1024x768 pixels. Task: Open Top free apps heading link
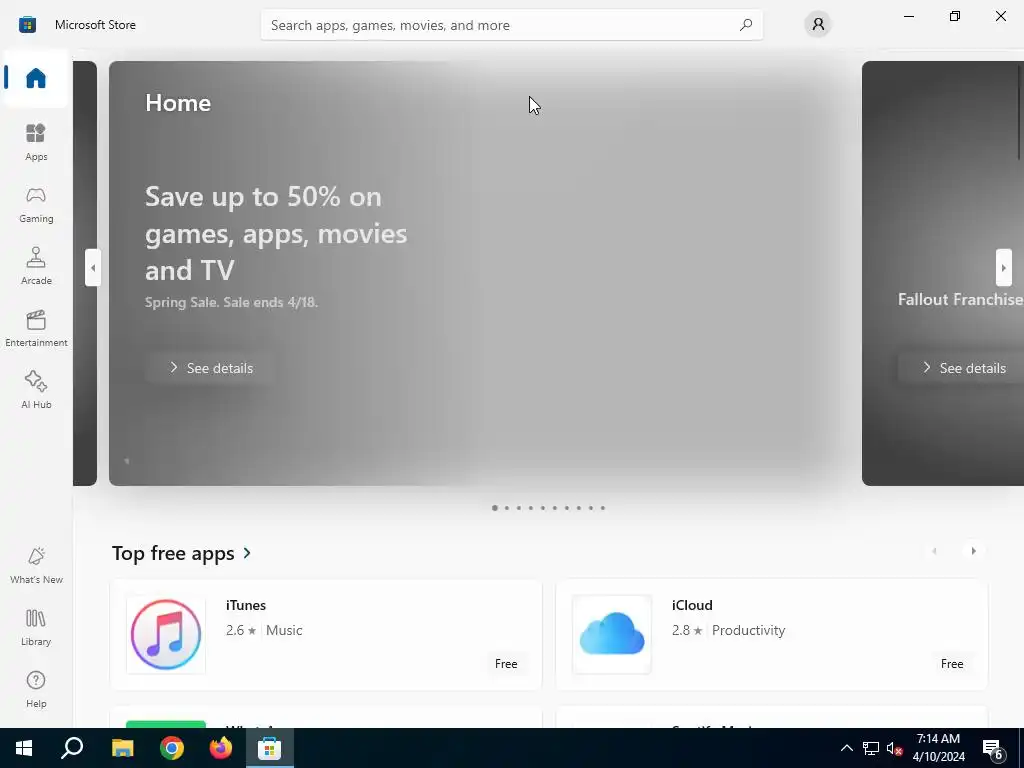[173, 553]
